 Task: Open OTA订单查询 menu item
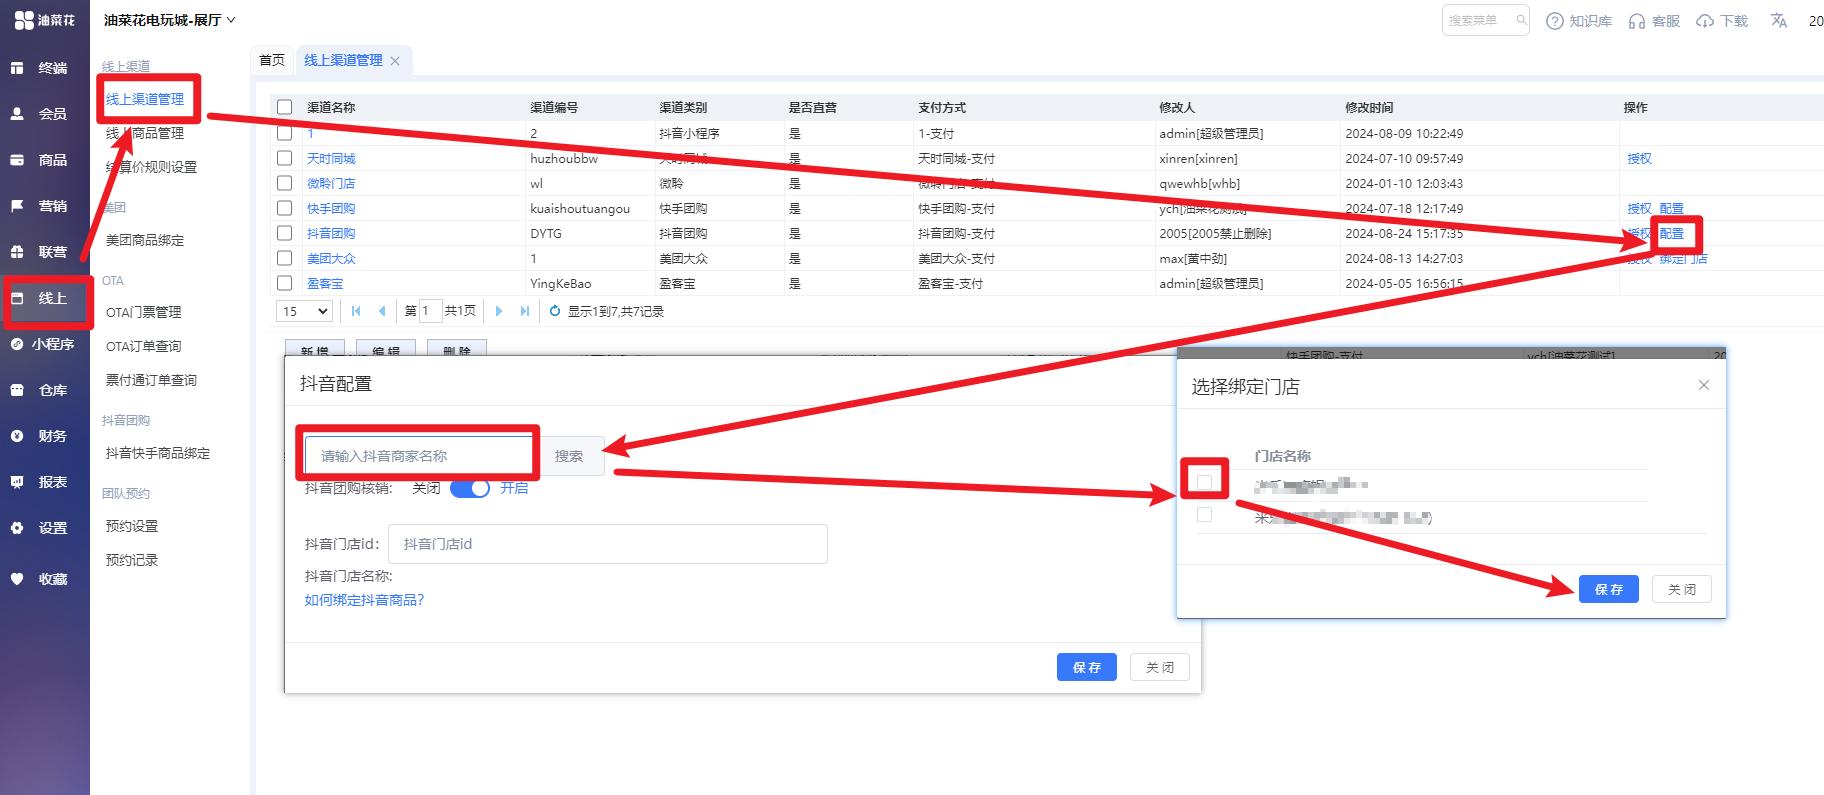point(144,346)
